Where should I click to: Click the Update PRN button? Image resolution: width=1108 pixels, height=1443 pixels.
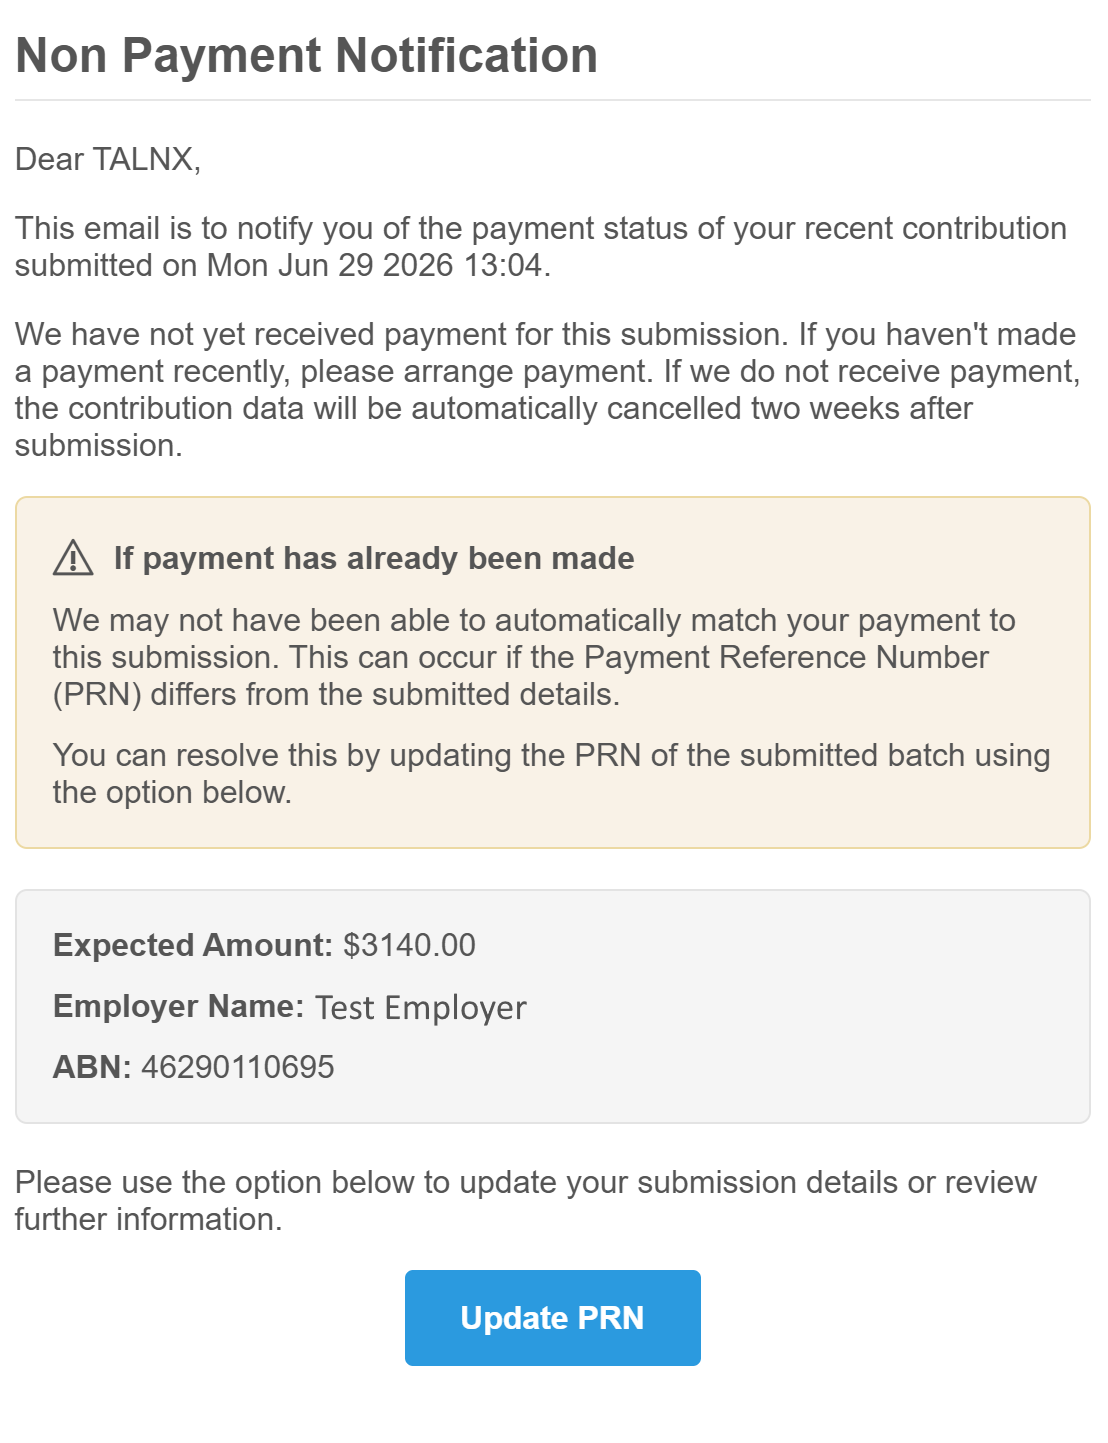pyautogui.click(x=552, y=1317)
